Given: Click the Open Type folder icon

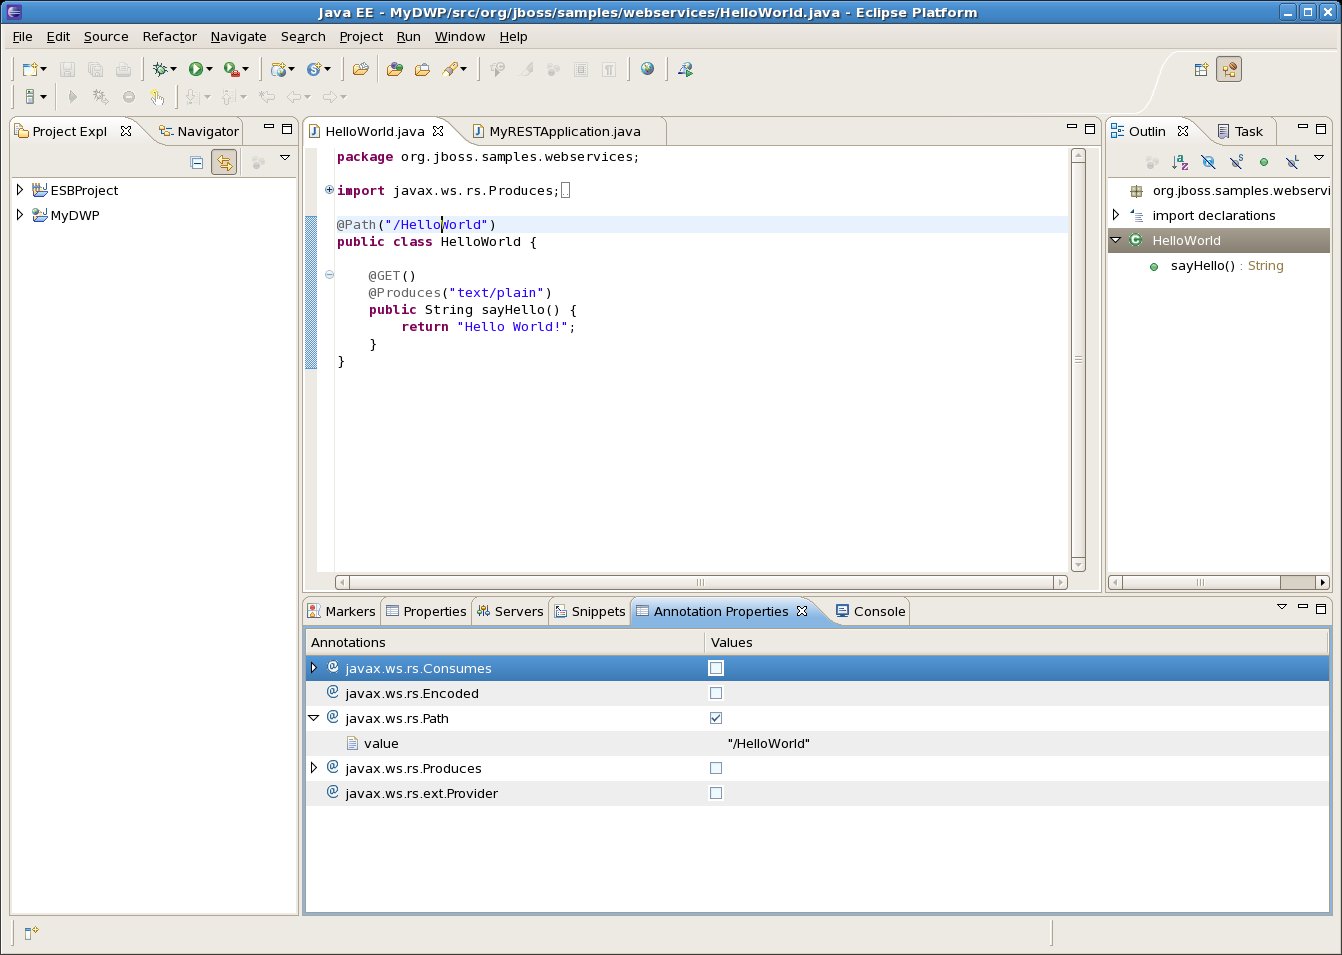Looking at the screenshot, I should pyautogui.click(x=395, y=69).
